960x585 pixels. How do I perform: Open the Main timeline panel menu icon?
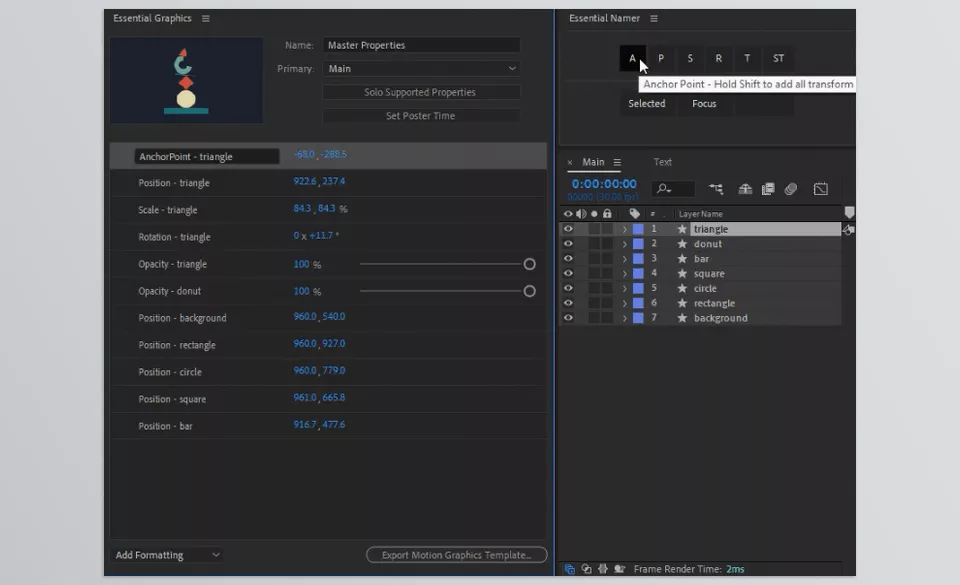617,162
